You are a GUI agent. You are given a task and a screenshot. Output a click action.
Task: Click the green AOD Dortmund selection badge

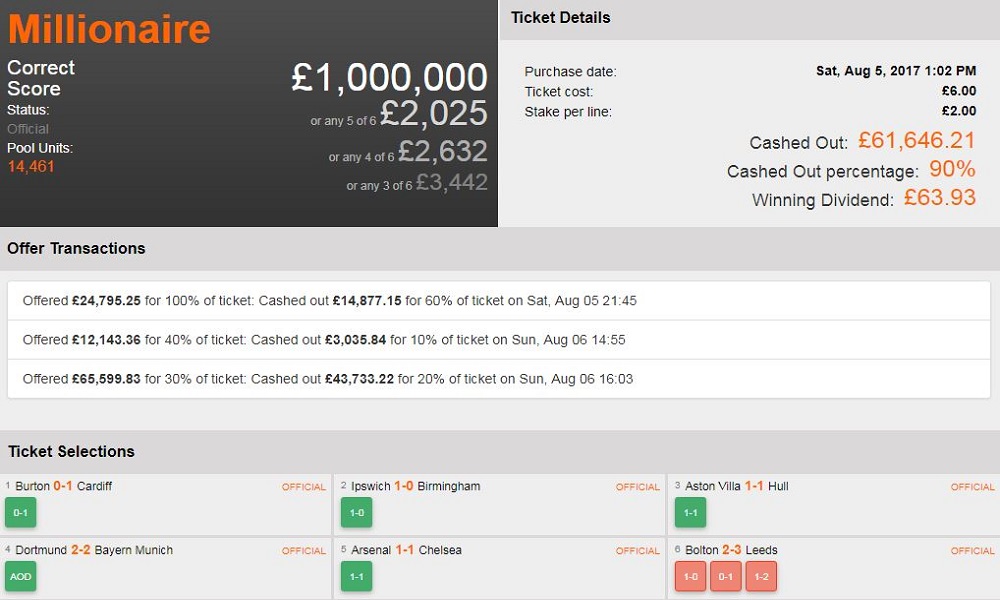pyautogui.click(x=20, y=576)
